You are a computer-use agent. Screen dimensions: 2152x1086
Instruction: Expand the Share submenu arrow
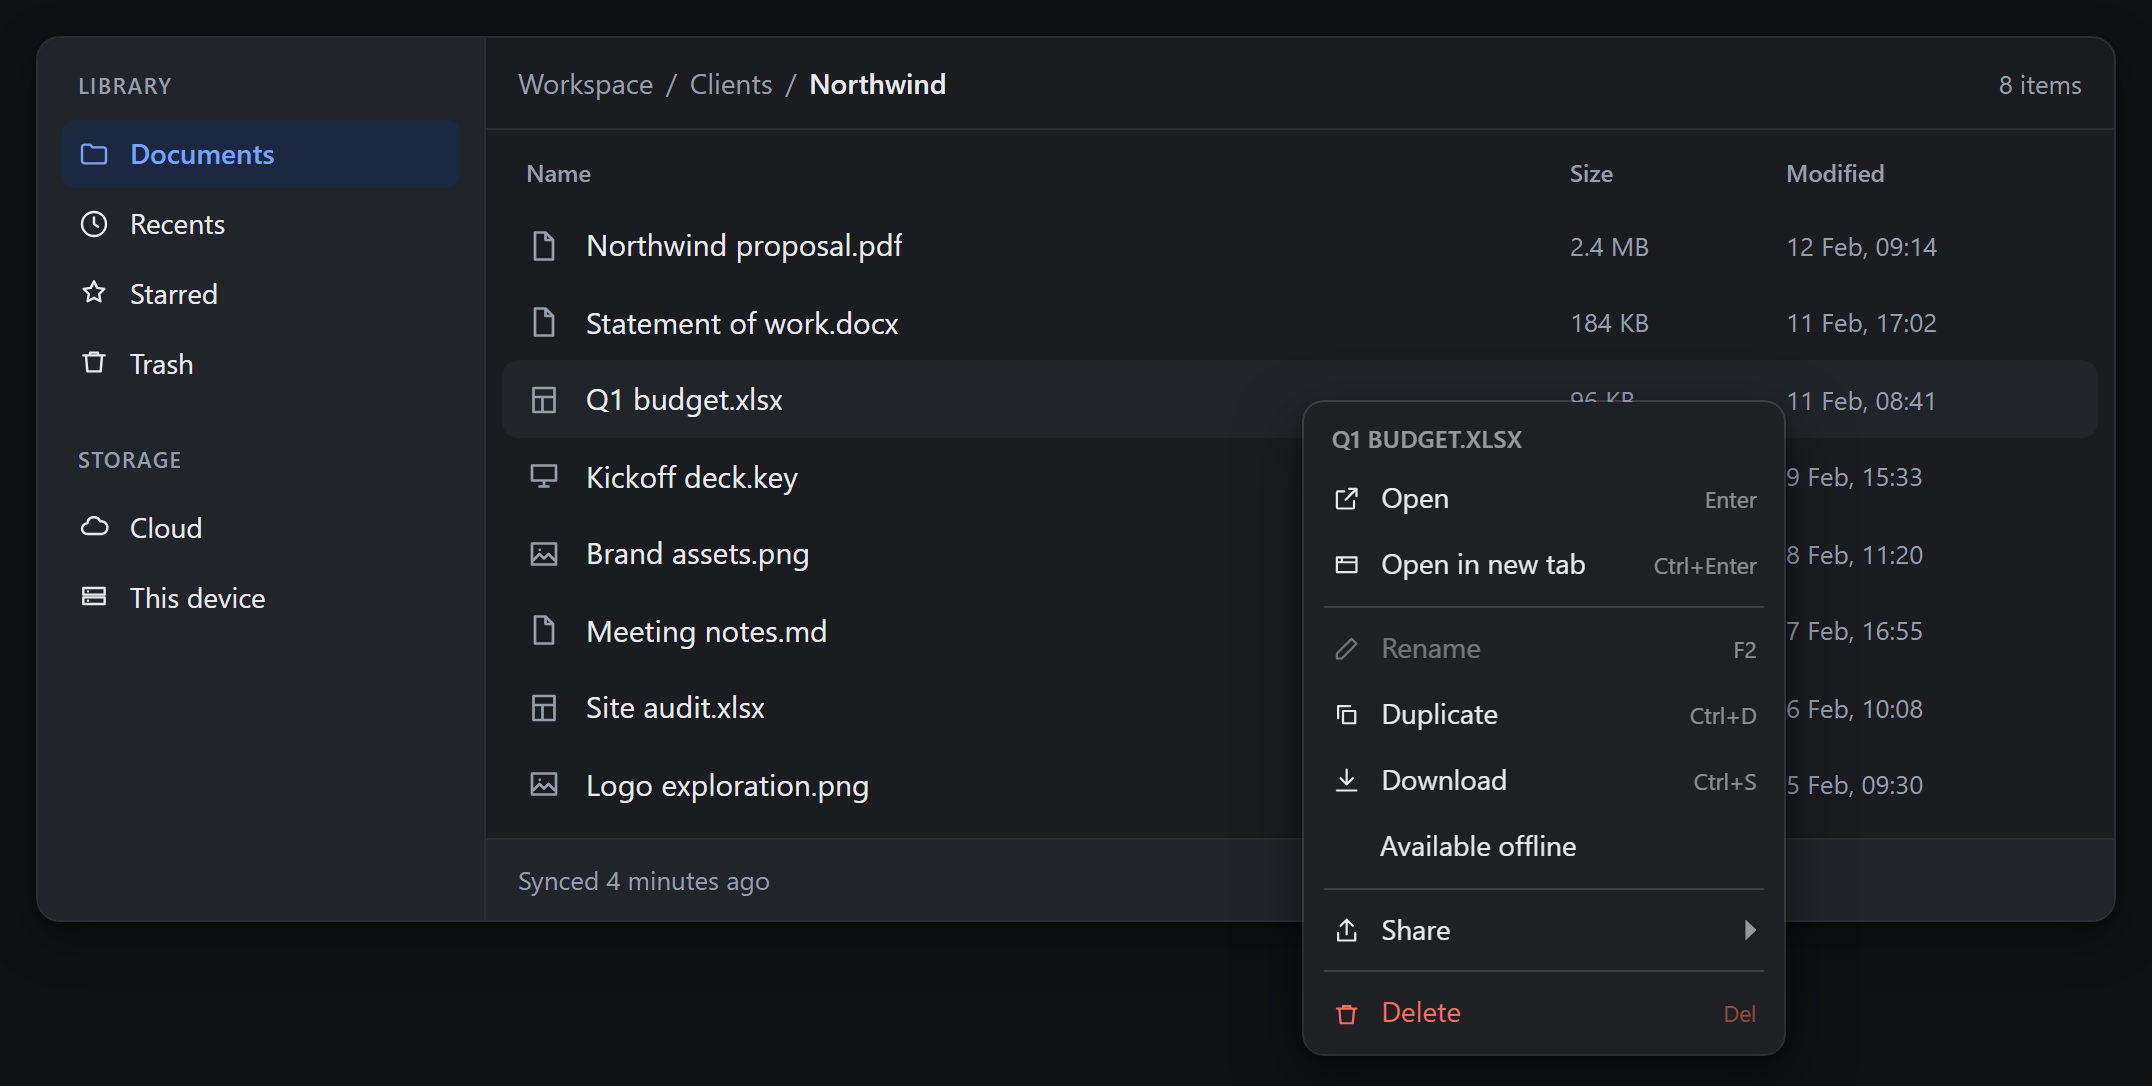1750,930
